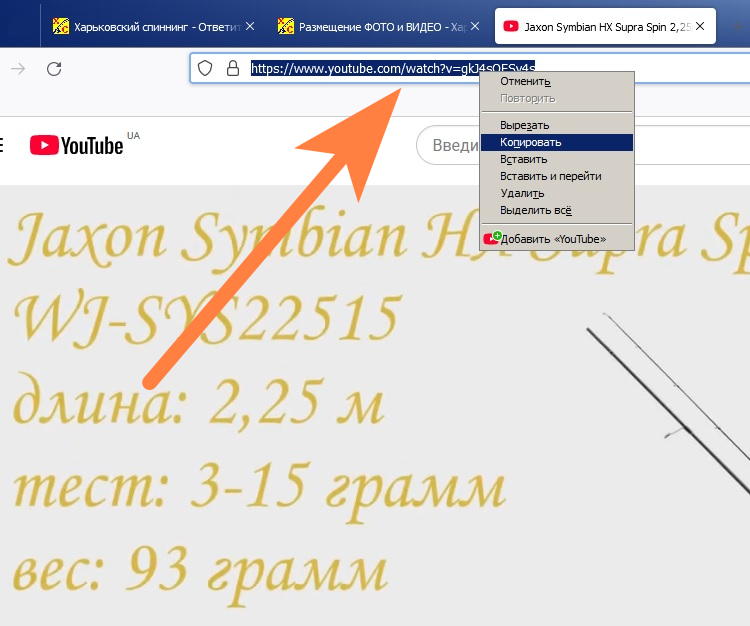This screenshot has width=750, height=626.
Task: Choose Вырезать in the context menu
Action: (557, 125)
